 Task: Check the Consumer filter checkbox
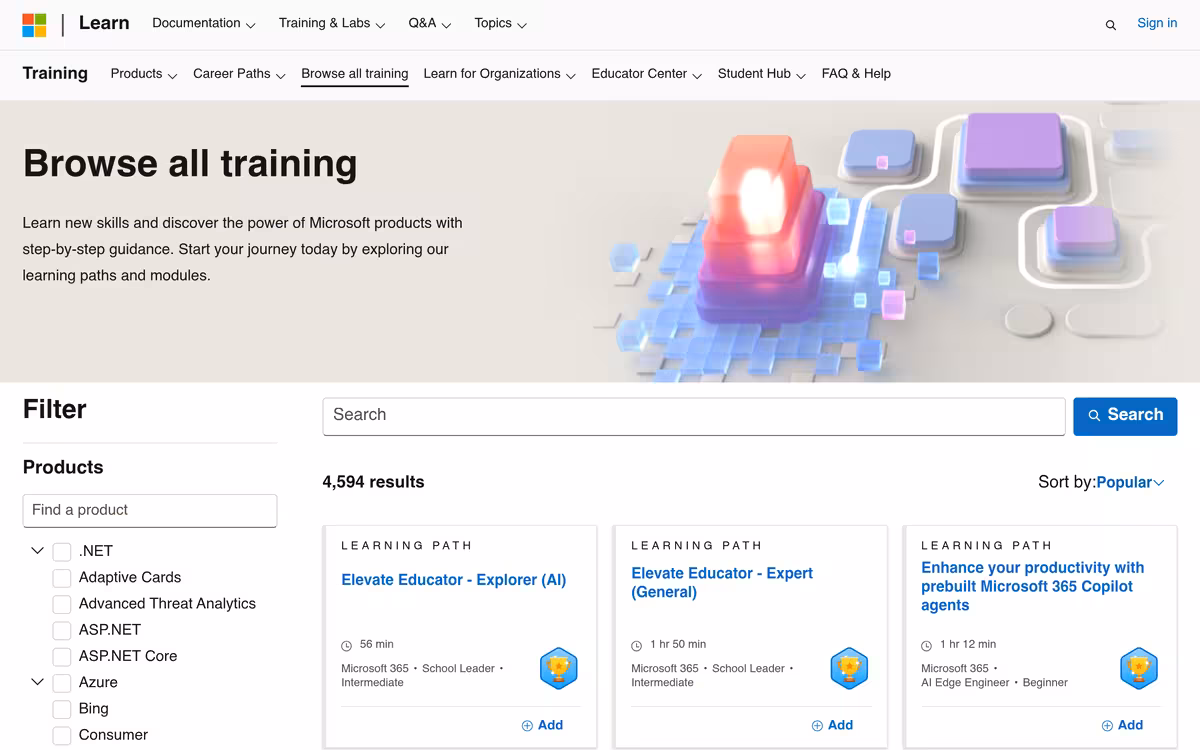coord(62,736)
